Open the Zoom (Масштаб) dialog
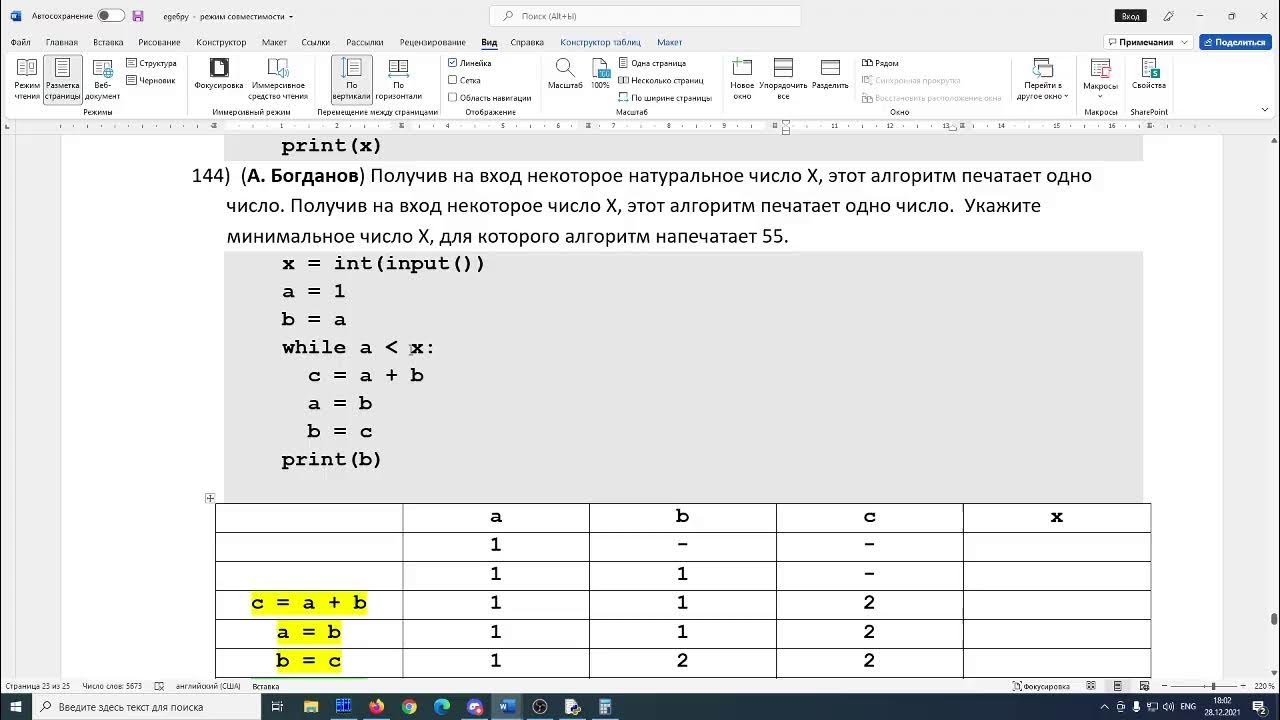 565,75
